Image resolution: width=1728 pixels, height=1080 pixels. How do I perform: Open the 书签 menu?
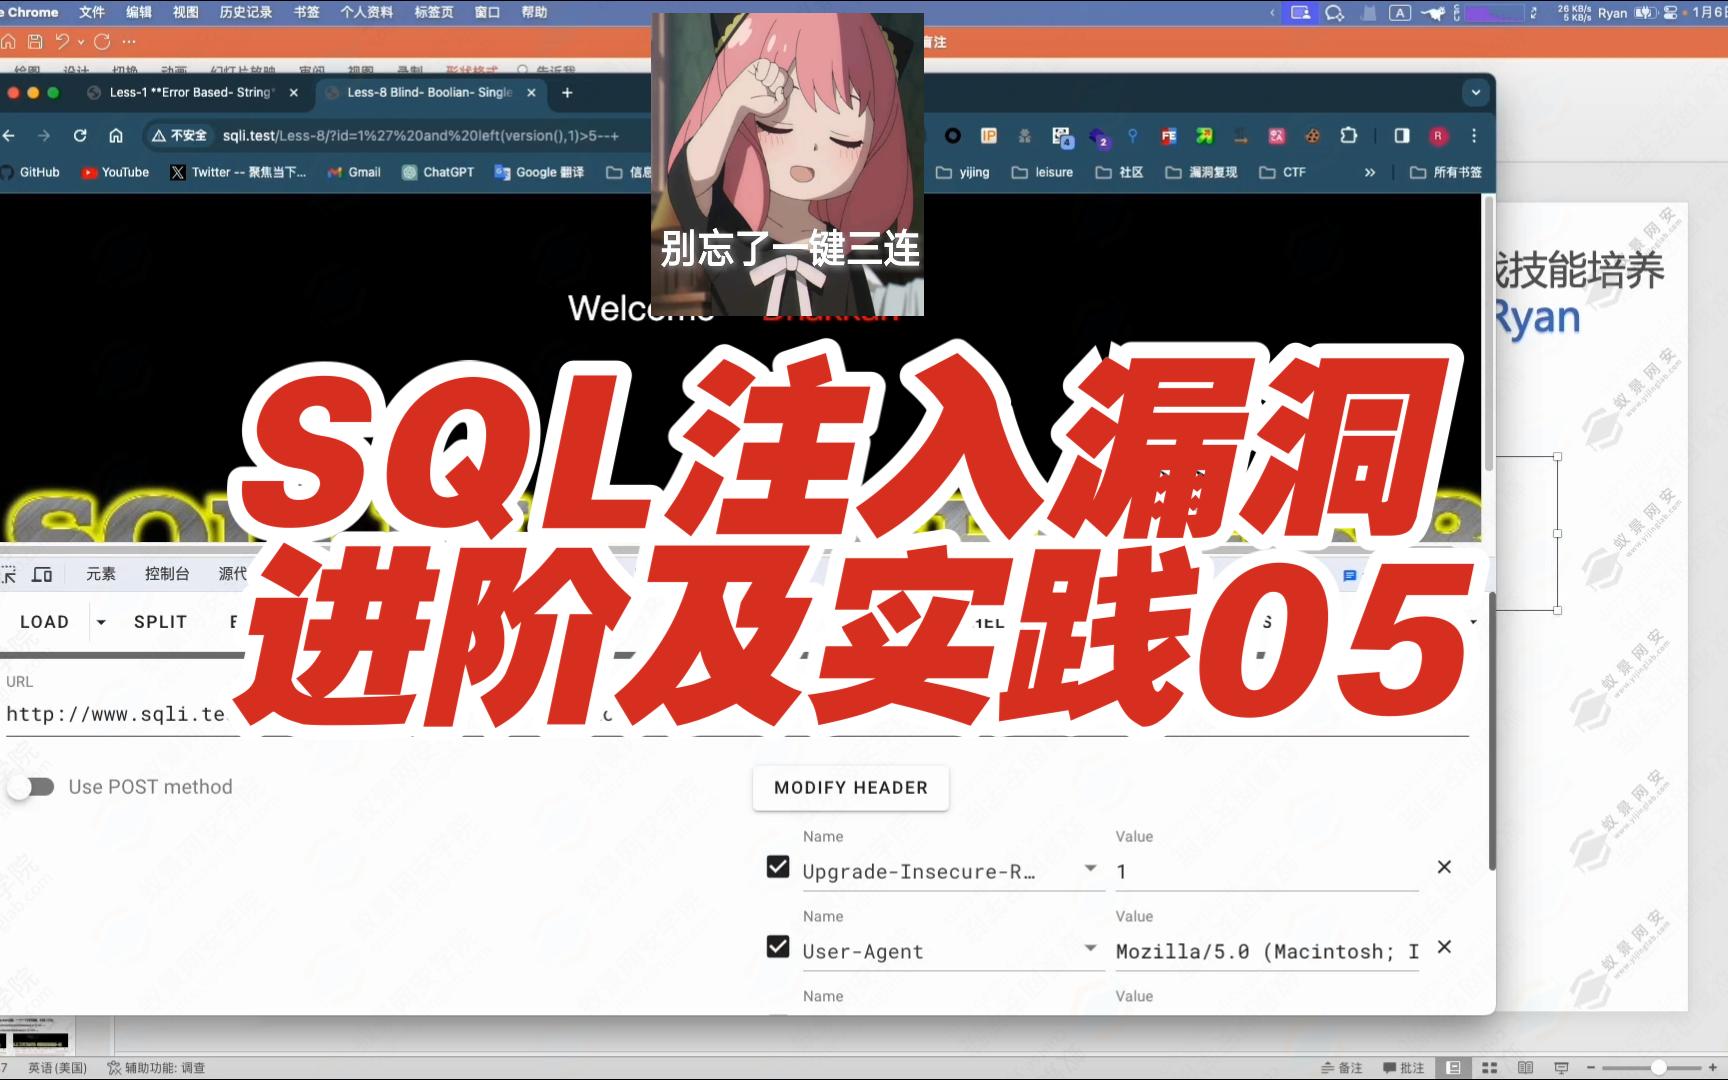[307, 12]
